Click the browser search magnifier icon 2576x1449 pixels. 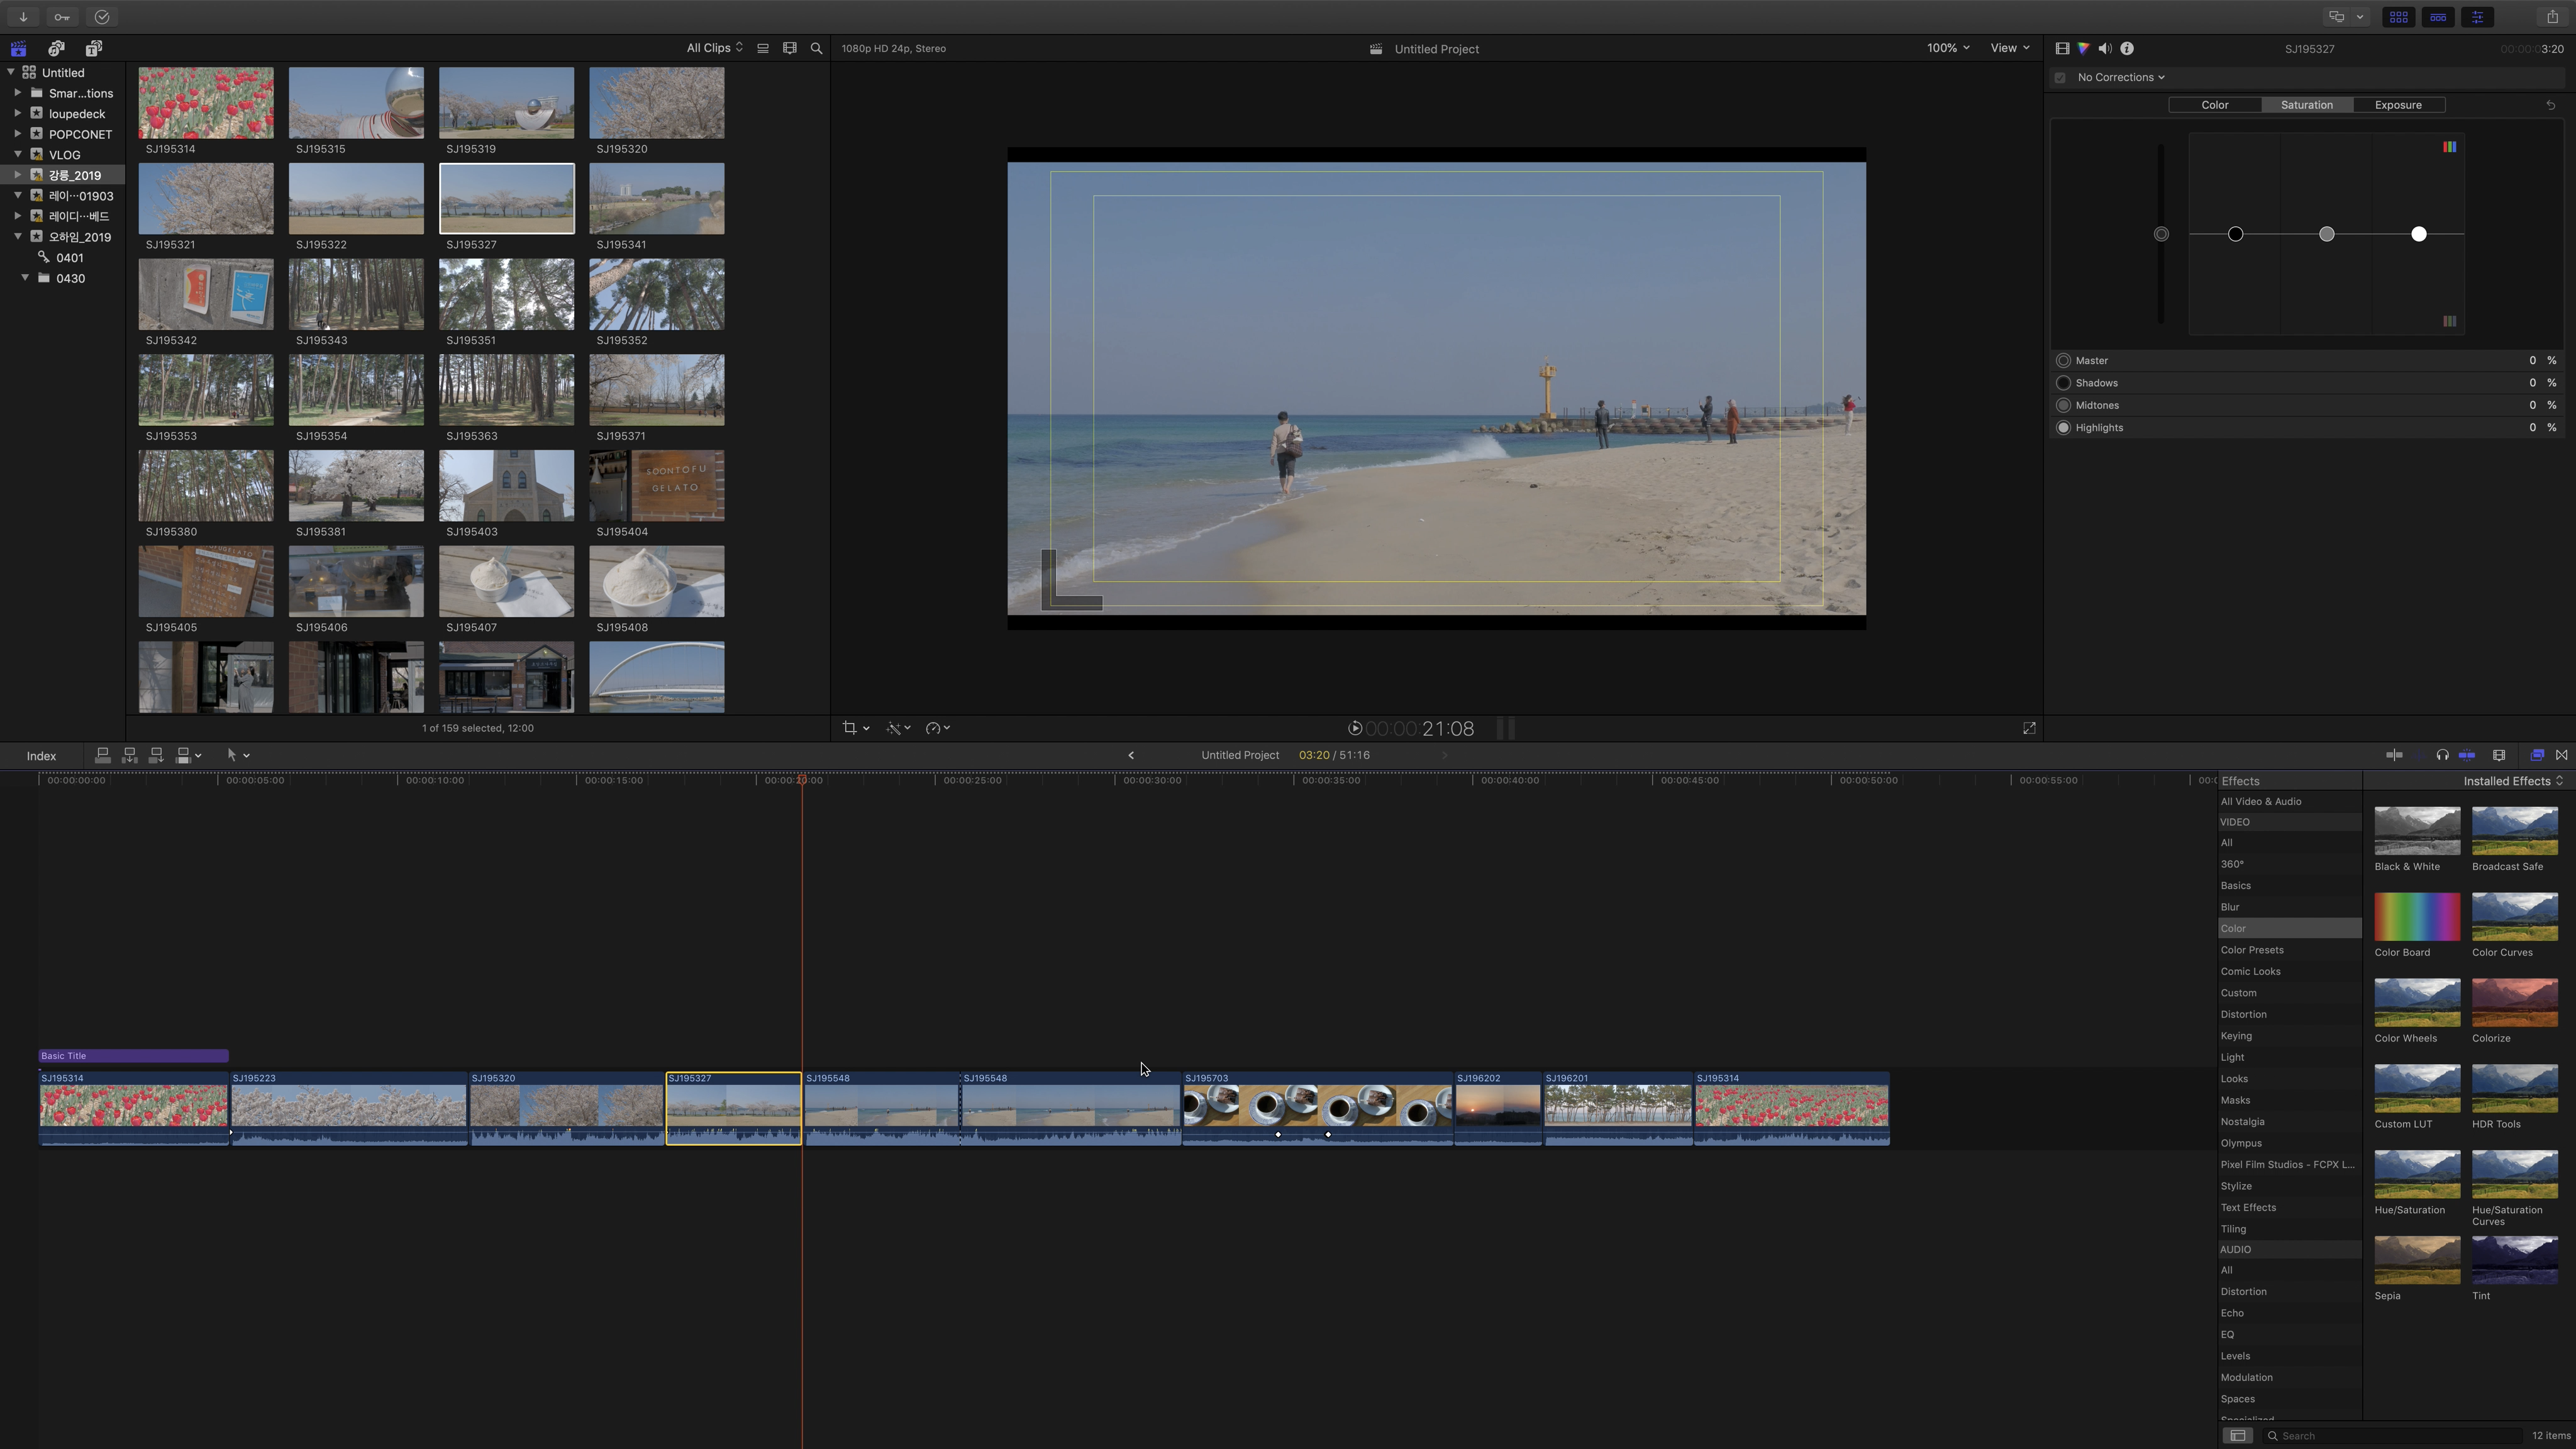[x=816, y=48]
